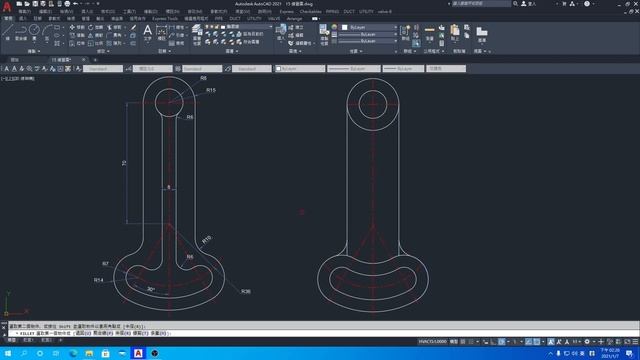Click the Paste clipboard icon

[455, 30]
